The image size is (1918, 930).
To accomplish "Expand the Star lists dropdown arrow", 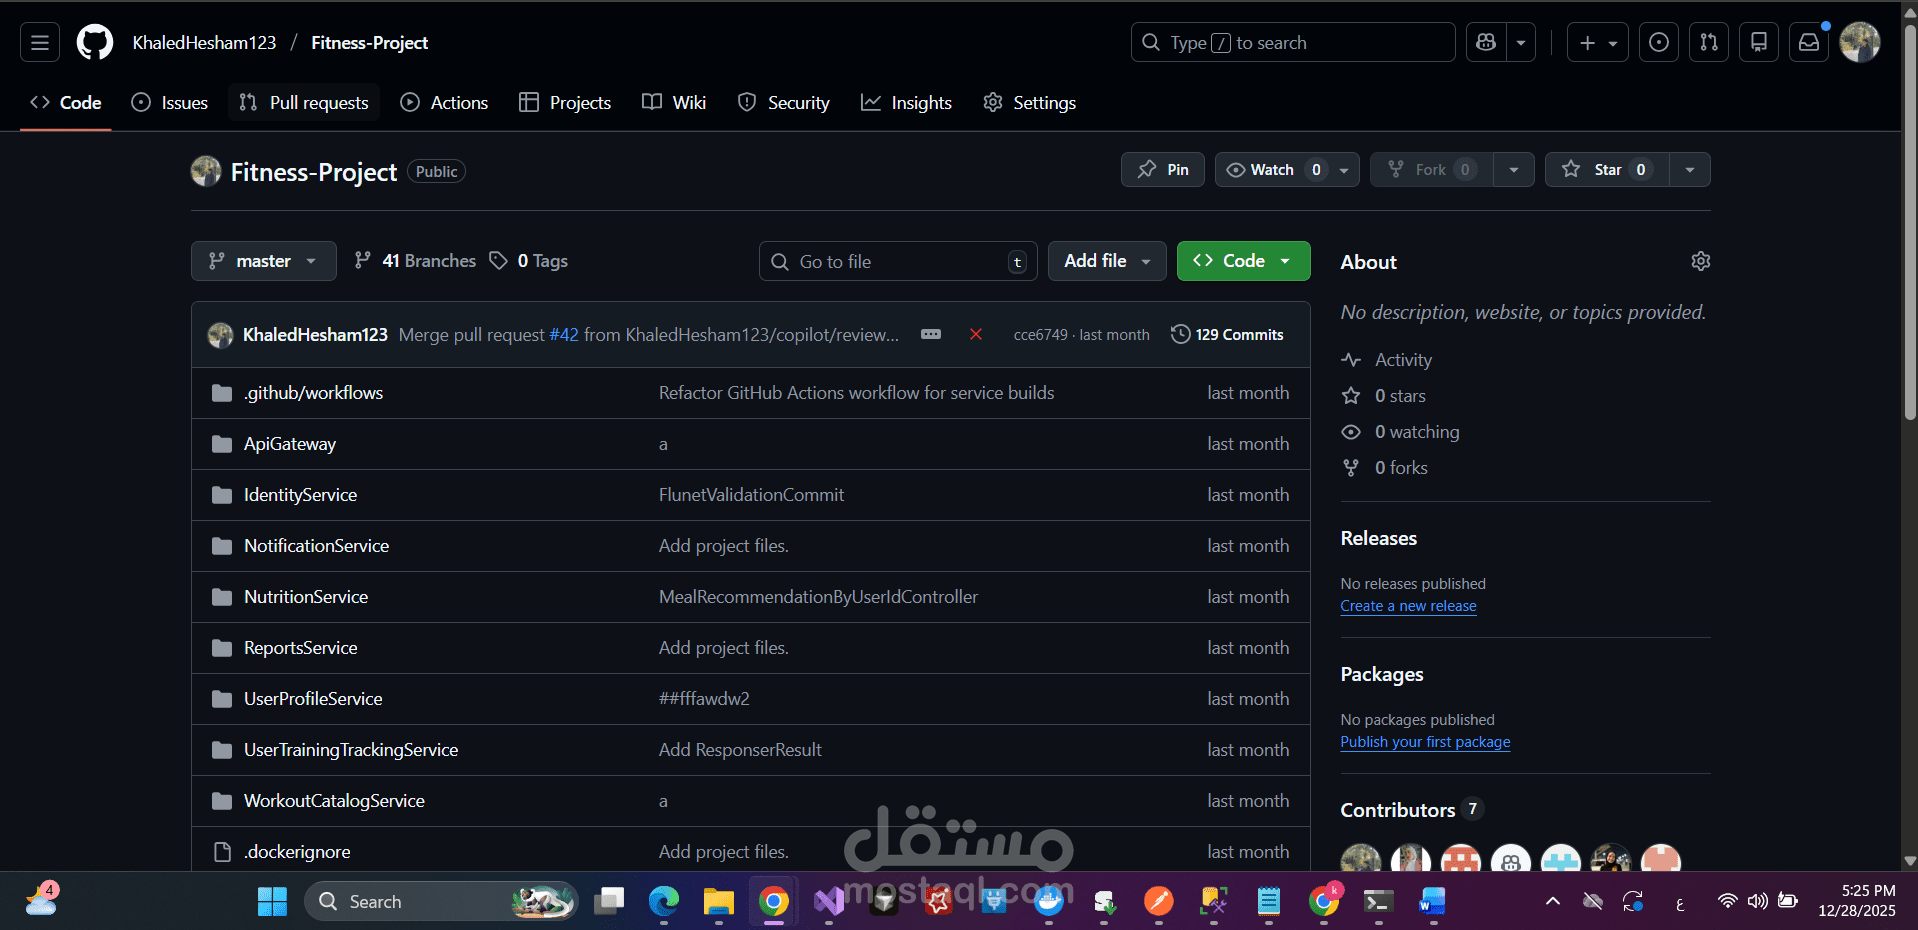I will point(1690,170).
